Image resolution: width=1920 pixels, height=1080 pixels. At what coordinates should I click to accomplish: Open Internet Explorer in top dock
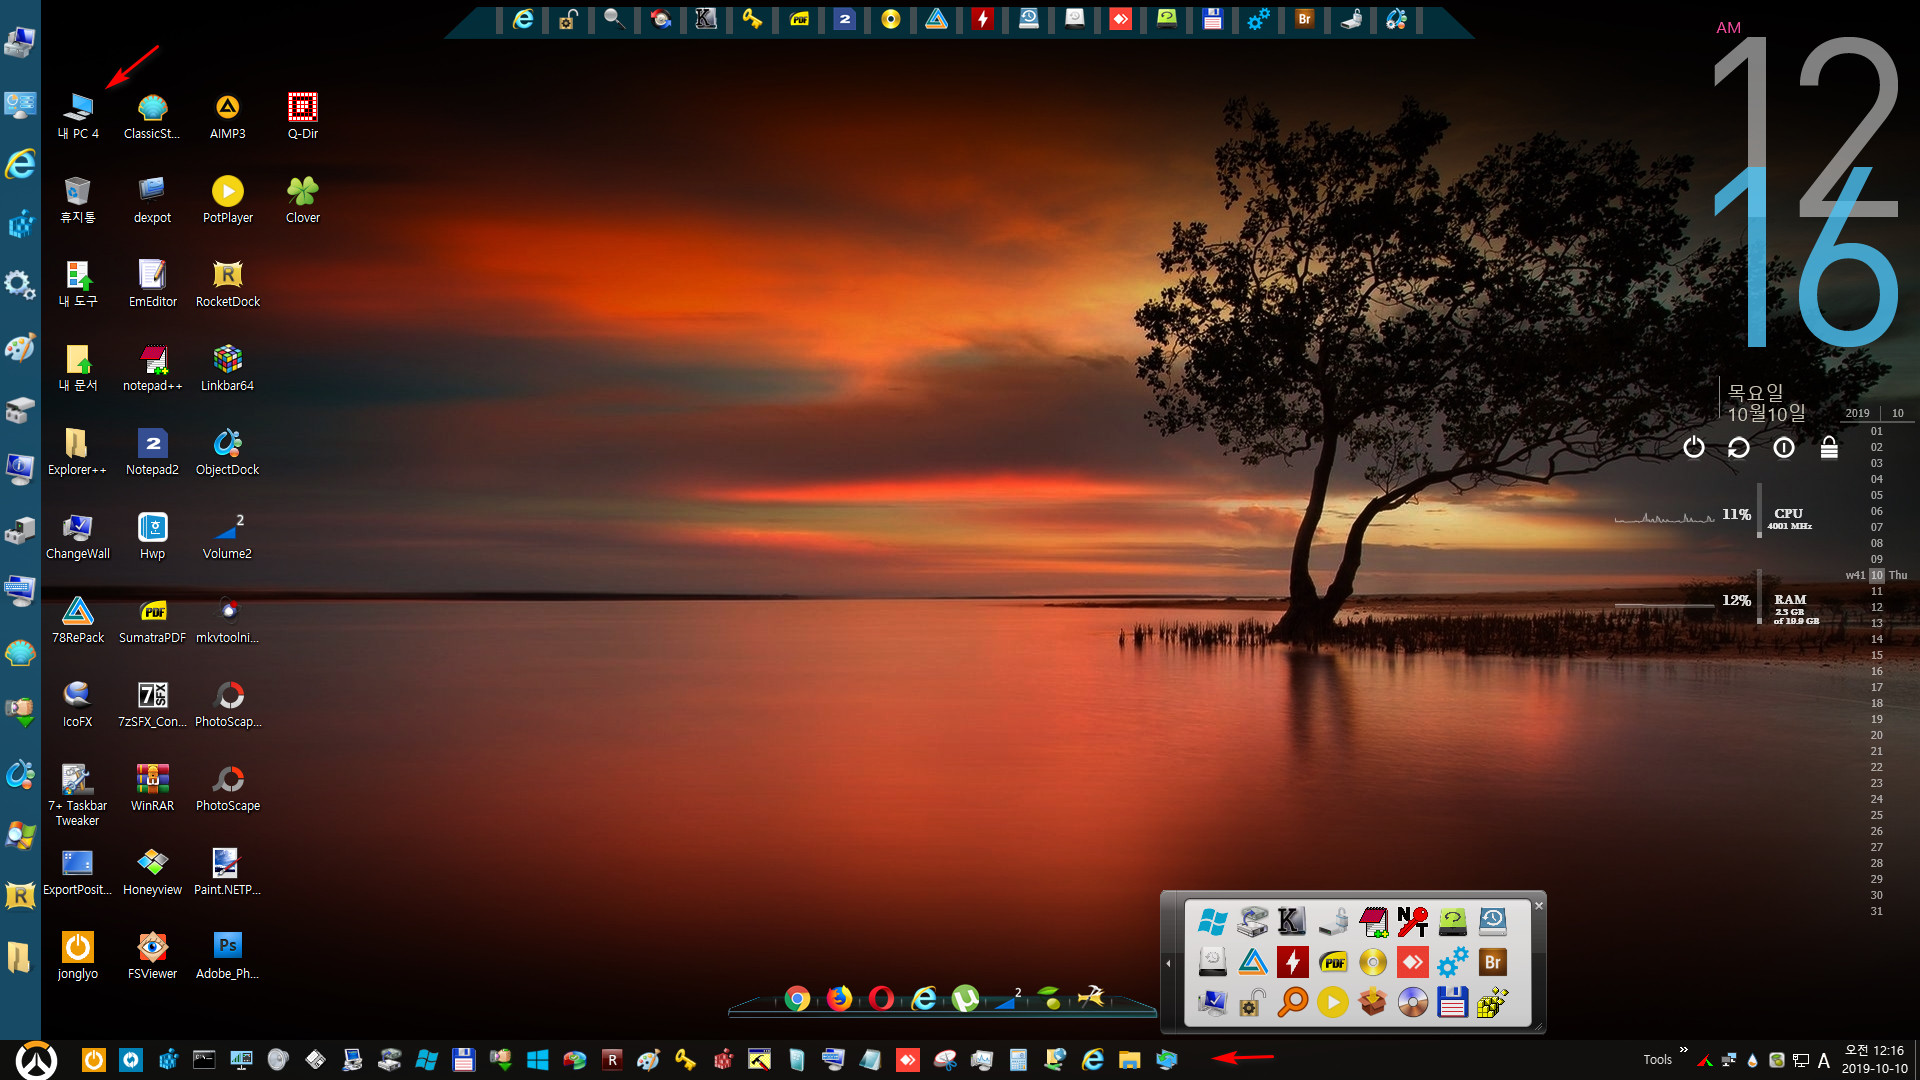pos(523,19)
